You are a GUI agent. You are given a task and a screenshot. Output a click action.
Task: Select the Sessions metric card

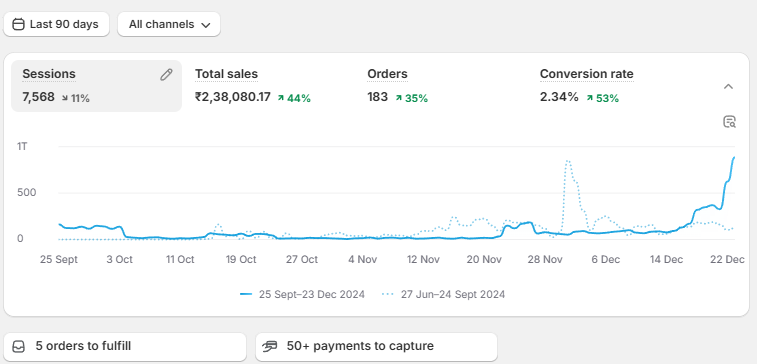(x=97, y=86)
